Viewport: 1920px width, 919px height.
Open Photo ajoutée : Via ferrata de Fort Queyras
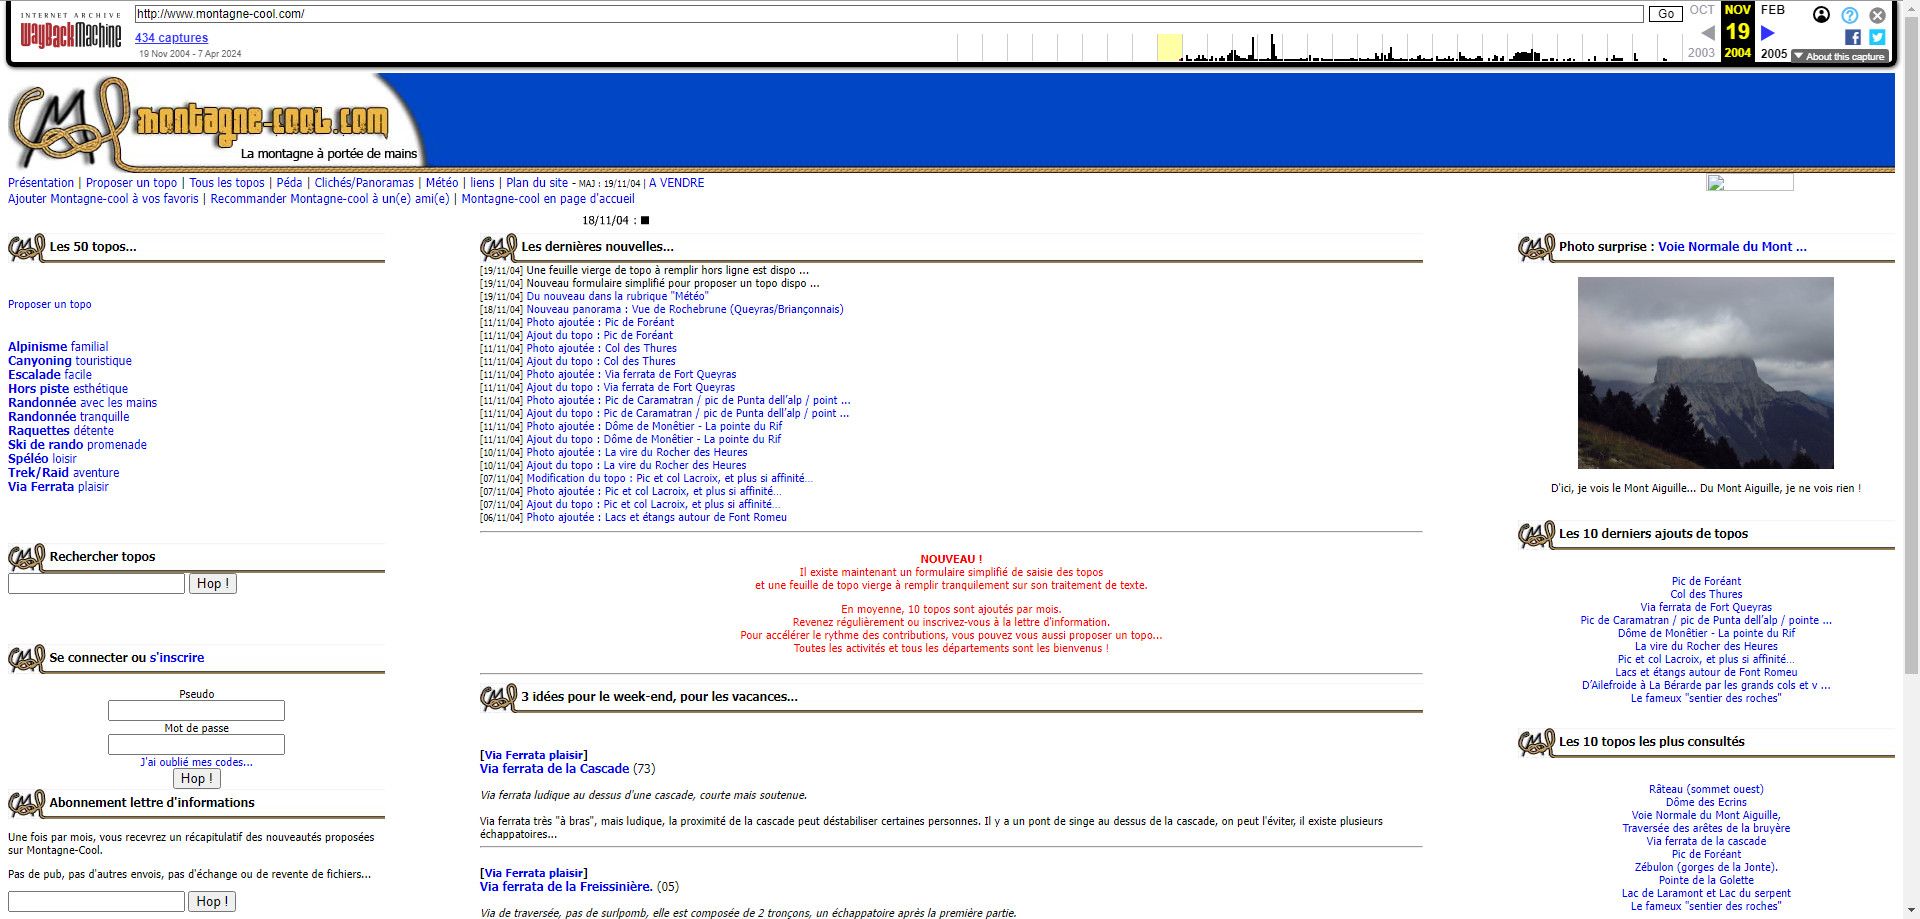(631, 374)
